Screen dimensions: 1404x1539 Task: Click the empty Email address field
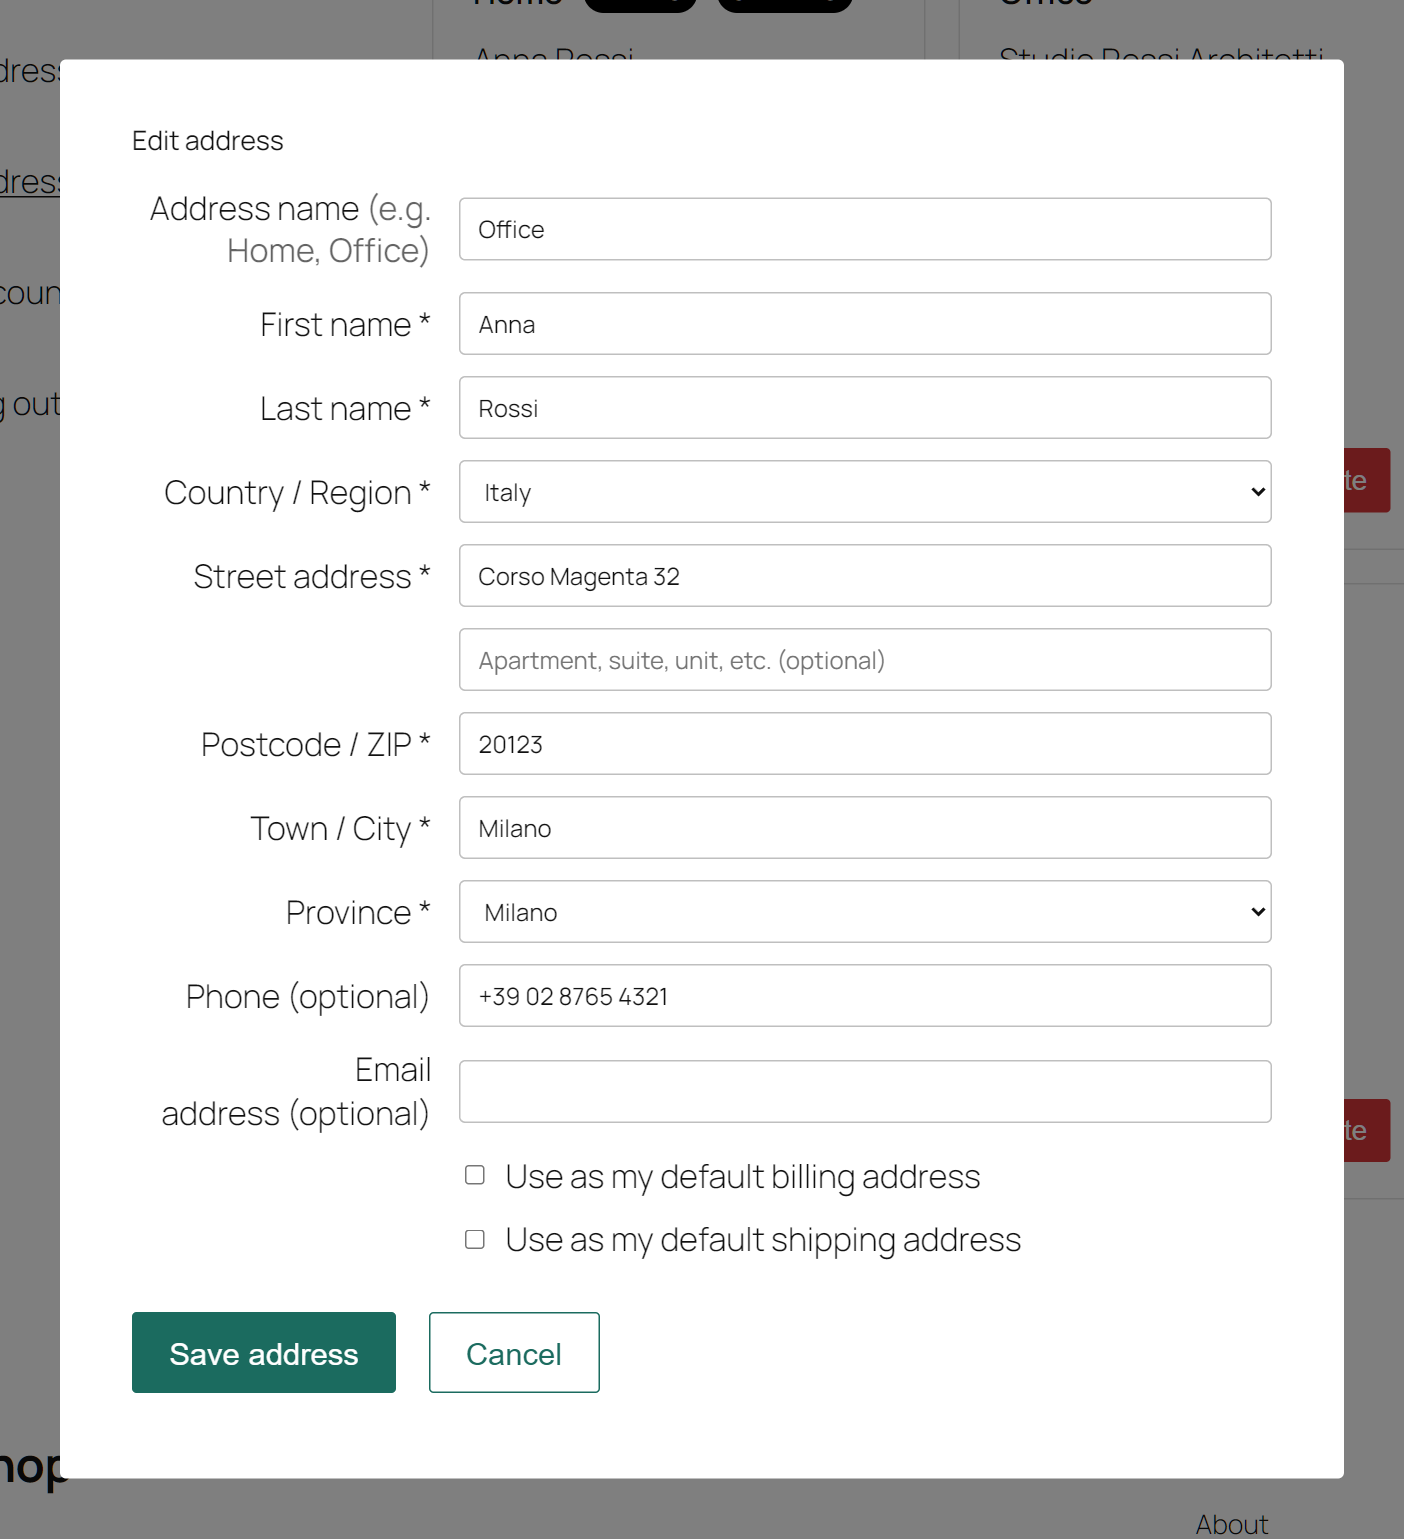point(865,1092)
